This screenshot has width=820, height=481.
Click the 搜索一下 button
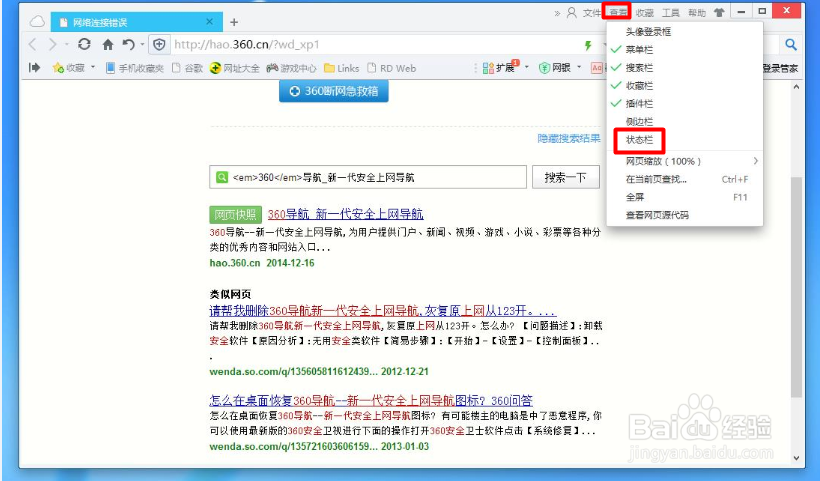(565, 177)
